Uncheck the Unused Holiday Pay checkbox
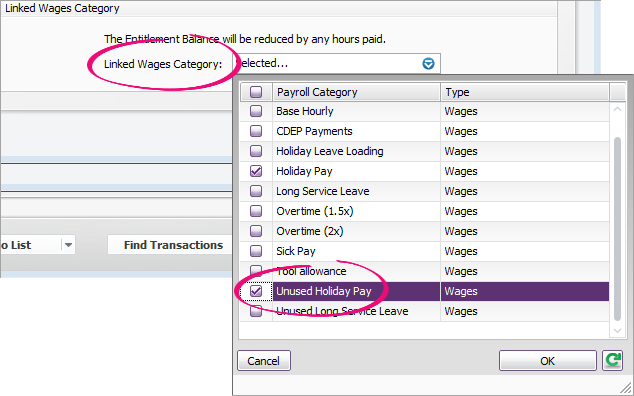634x396 pixels. (x=256, y=291)
